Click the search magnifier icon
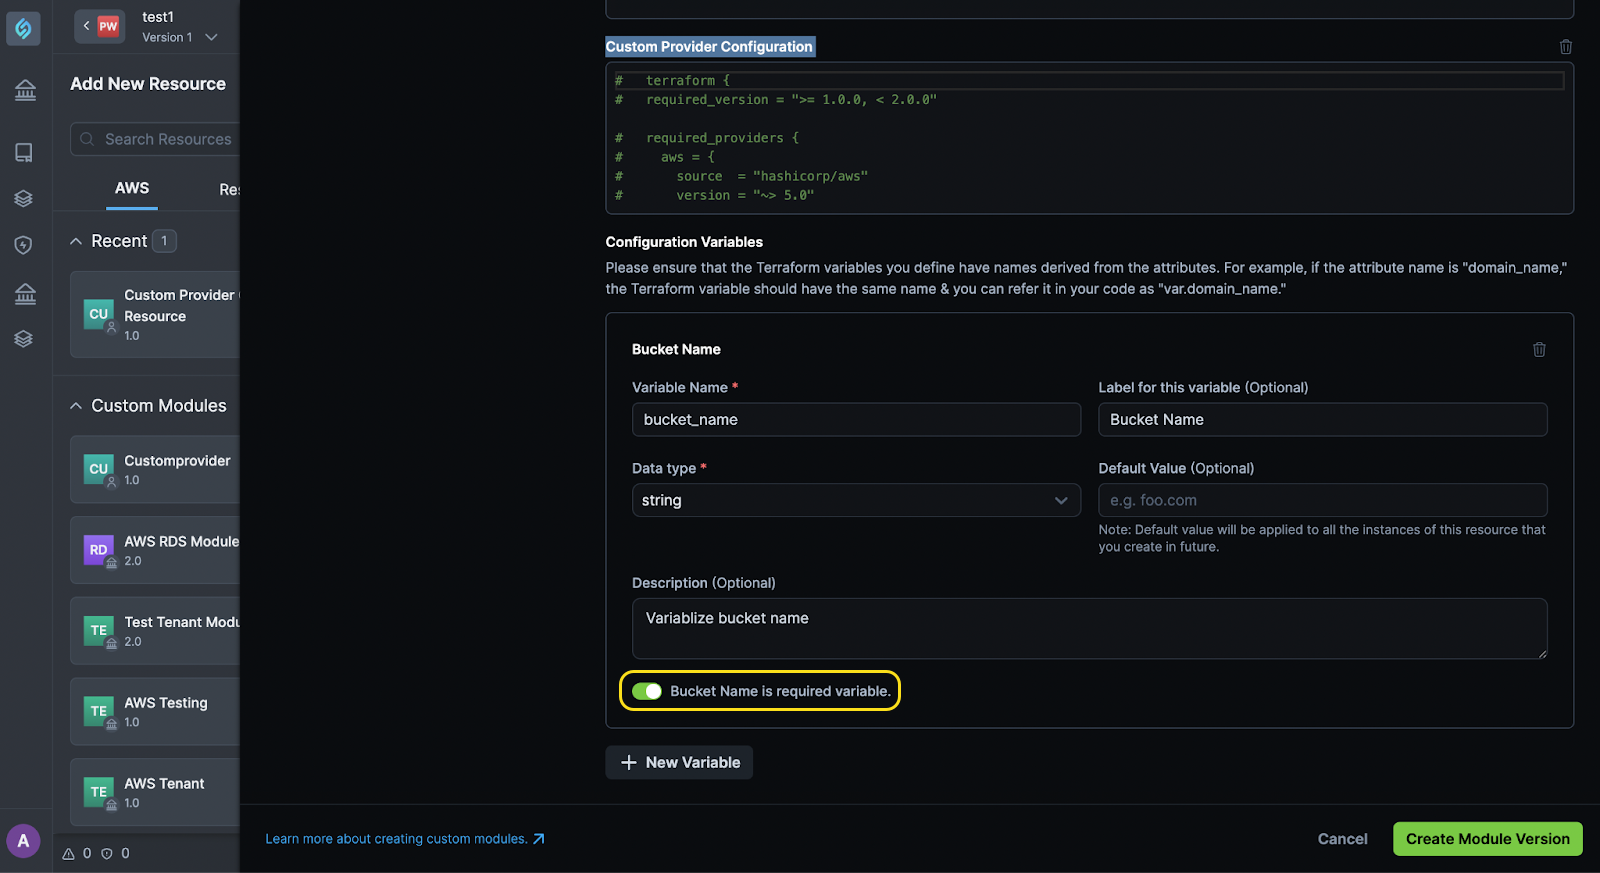1600x873 pixels. click(x=87, y=139)
